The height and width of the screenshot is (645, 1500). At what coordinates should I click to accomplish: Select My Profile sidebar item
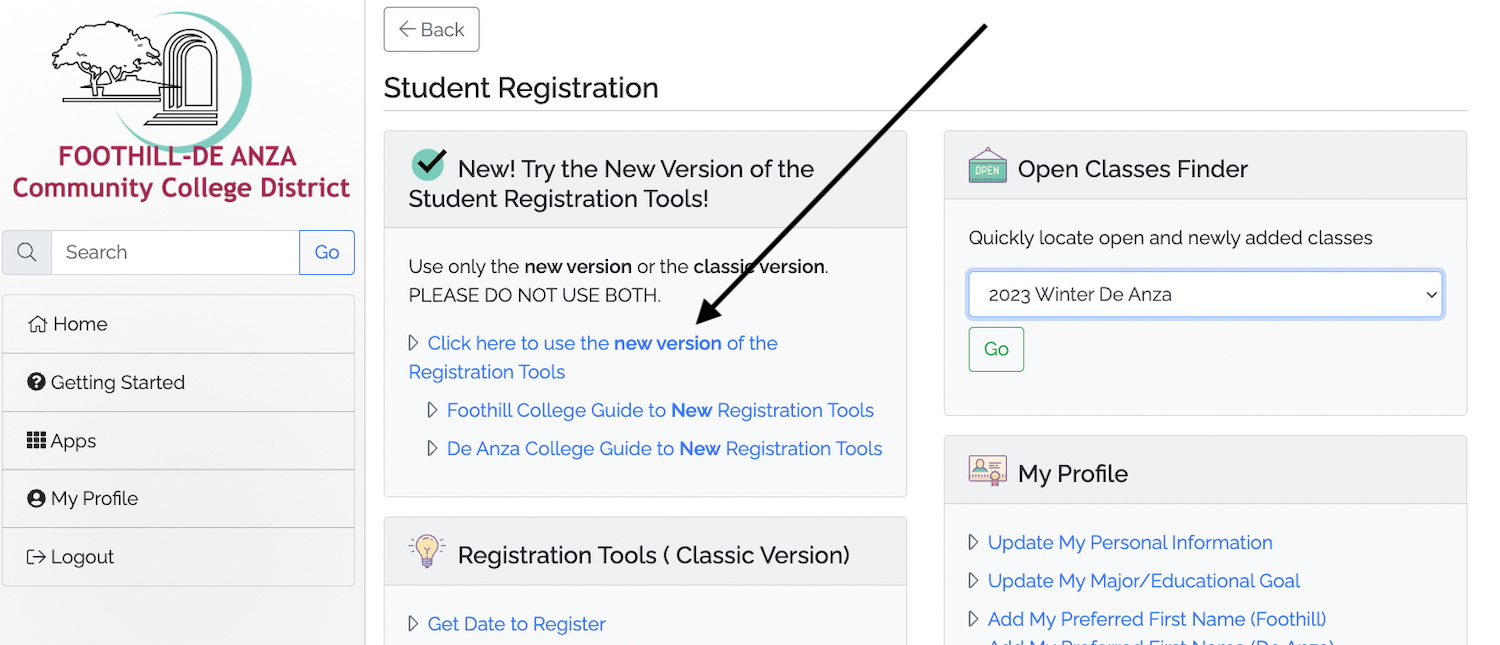tap(178, 498)
